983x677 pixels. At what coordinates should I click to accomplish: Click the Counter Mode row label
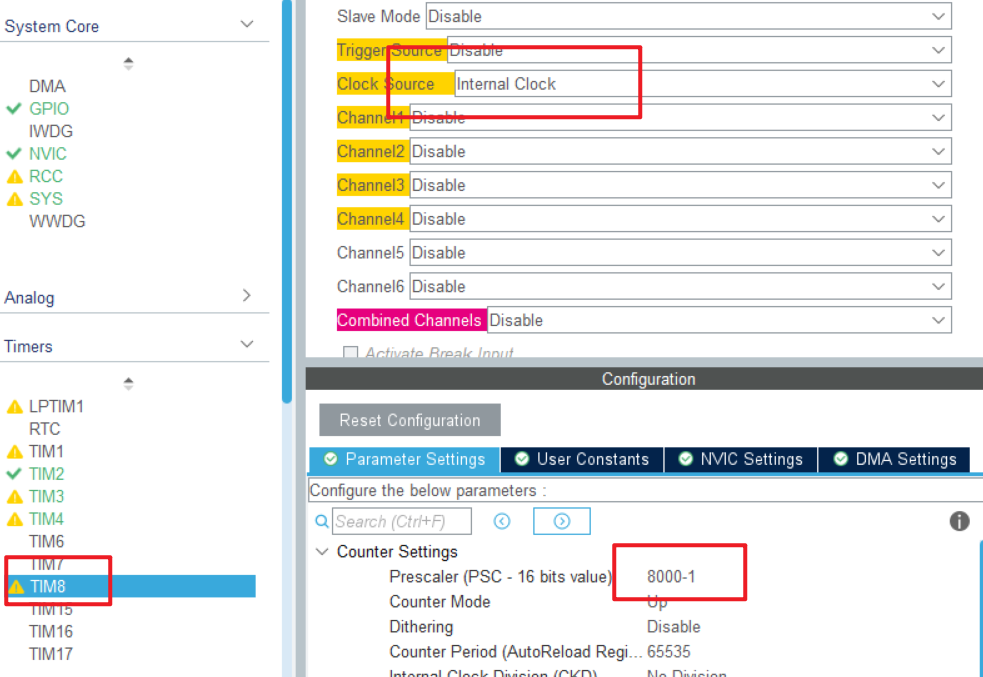click(439, 602)
